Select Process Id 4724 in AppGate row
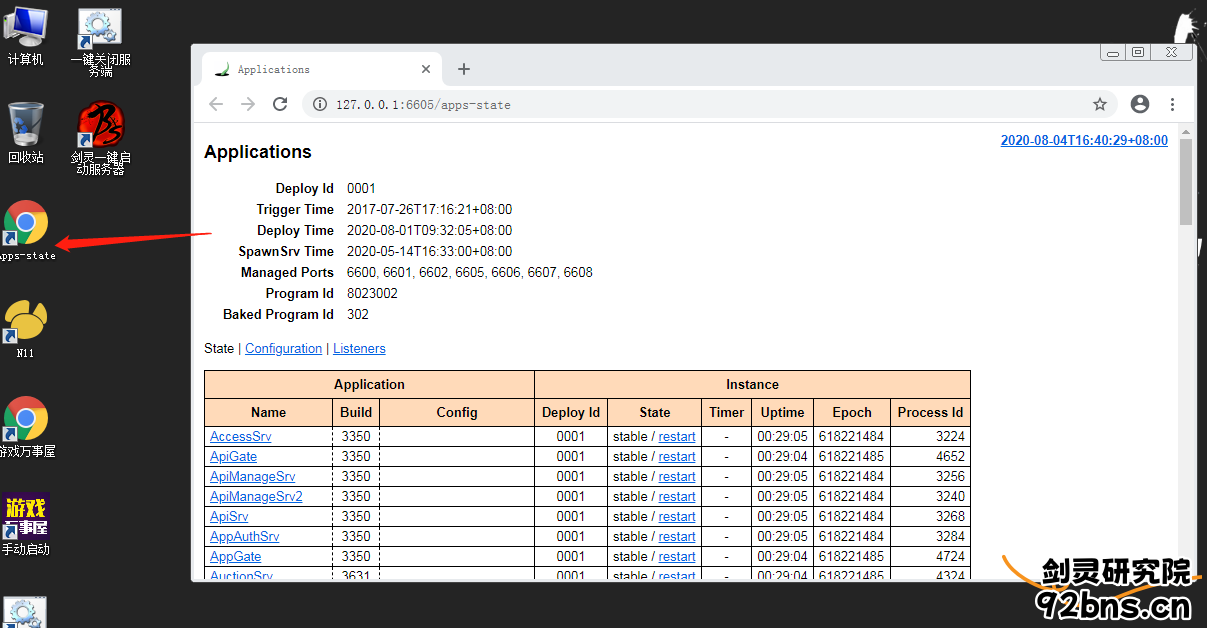The width and height of the screenshot is (1207, 628). pos(950,557)
